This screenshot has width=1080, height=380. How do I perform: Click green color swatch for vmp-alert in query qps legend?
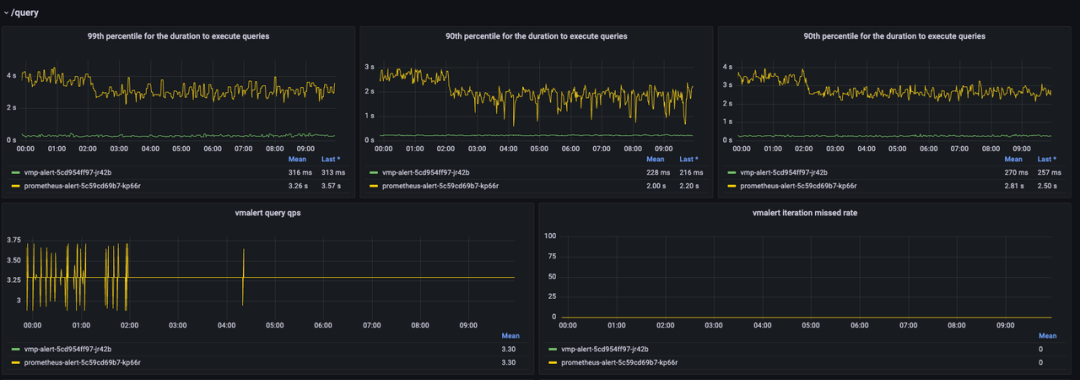(x=16, y=349)
